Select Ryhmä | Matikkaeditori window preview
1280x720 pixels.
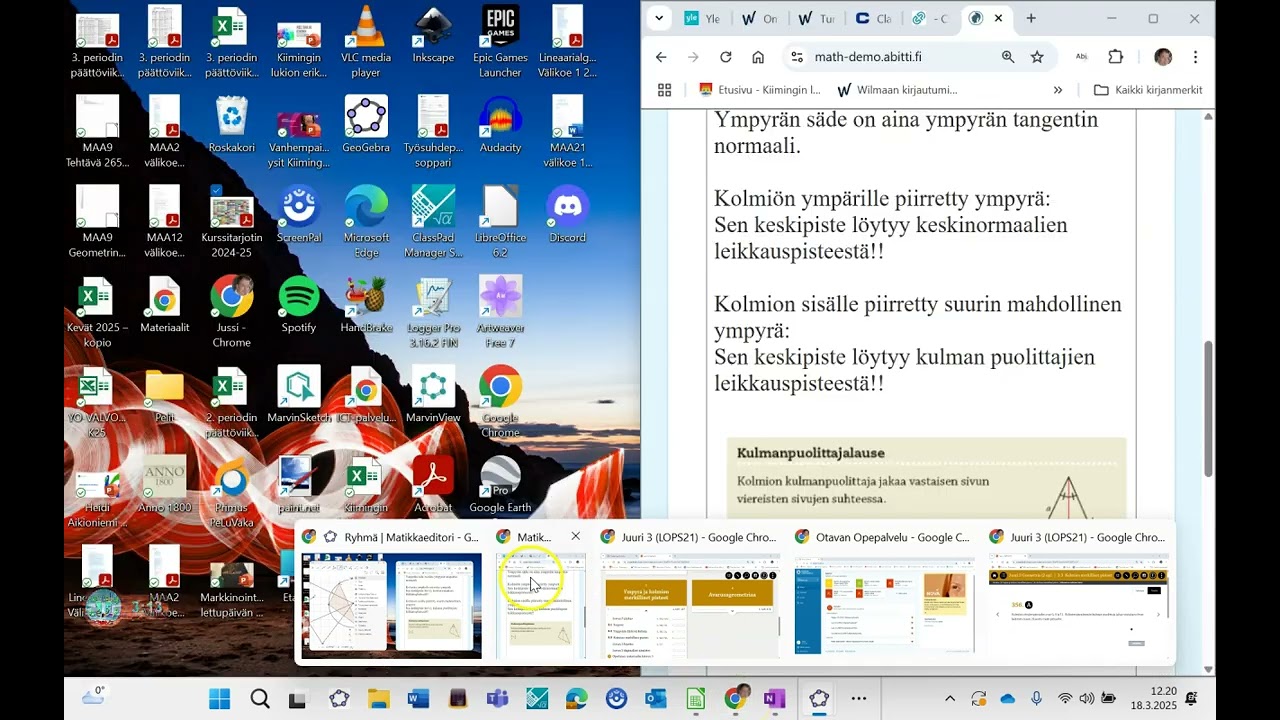[x=392, y=592]
